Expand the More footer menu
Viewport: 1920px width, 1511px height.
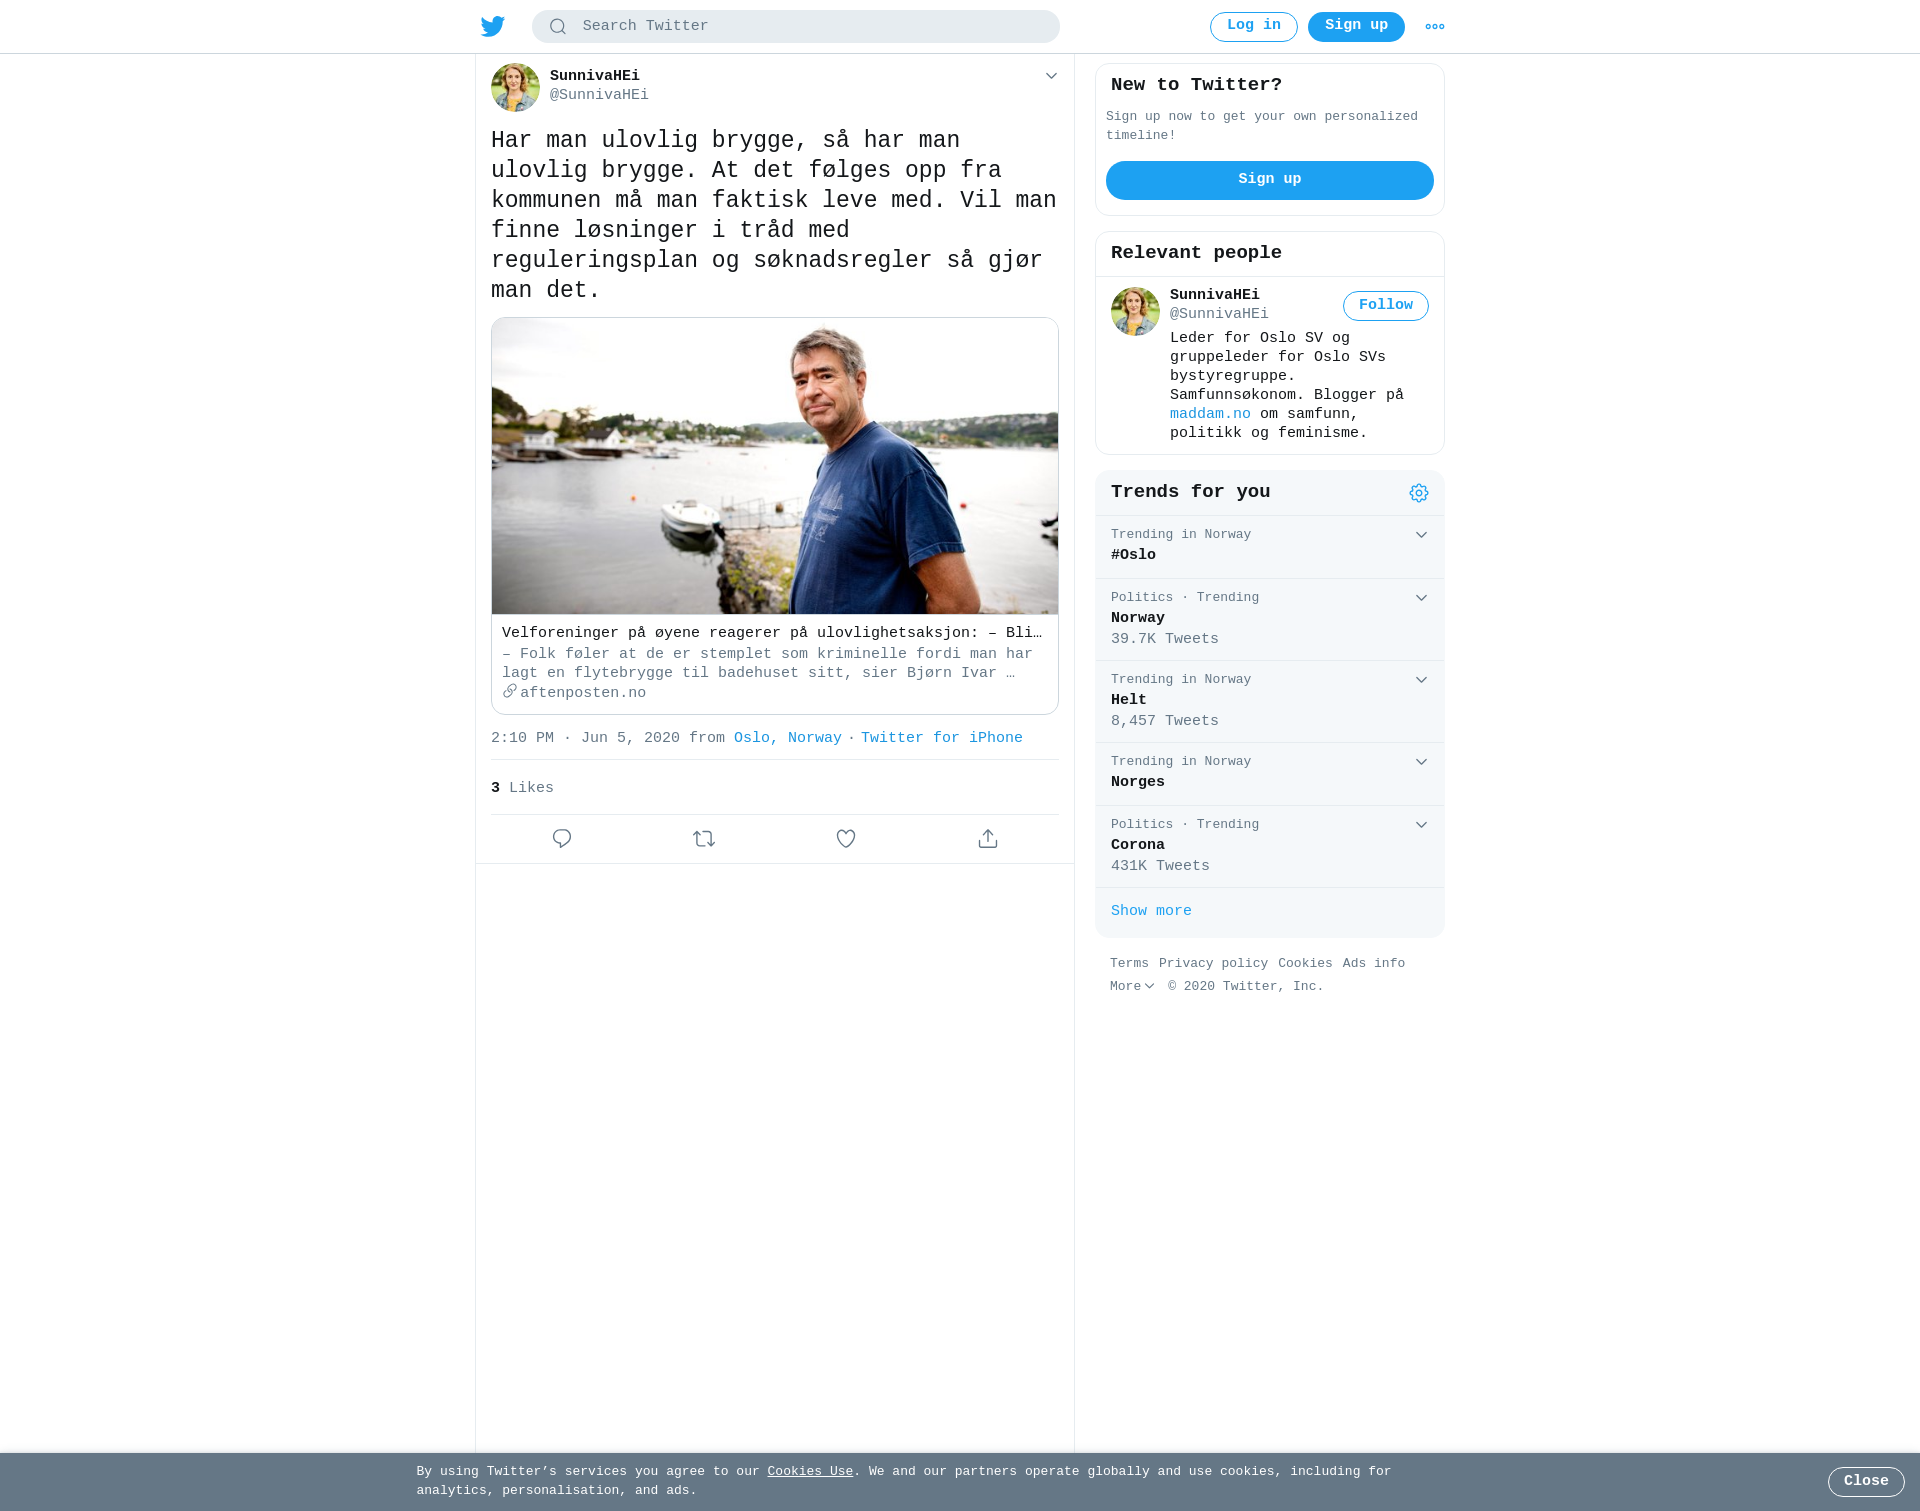click(1132, 986)
